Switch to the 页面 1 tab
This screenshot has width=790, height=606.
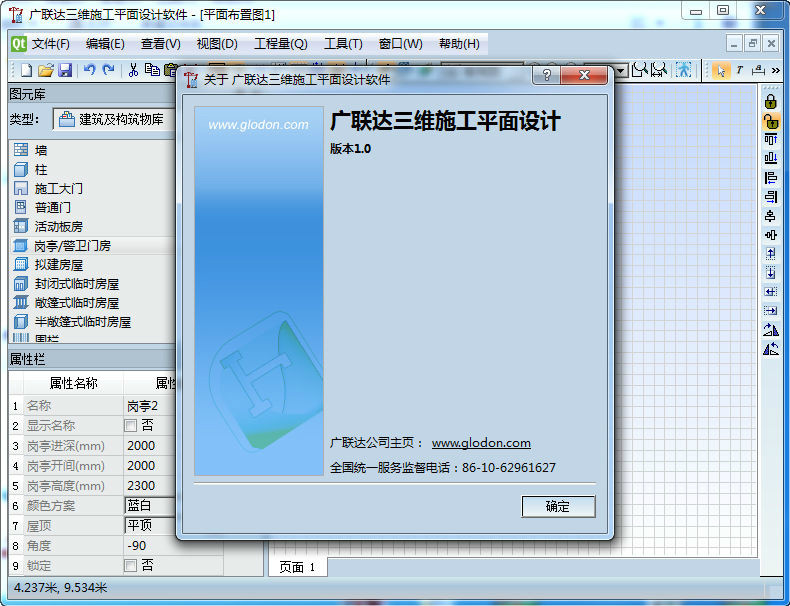[x=297, y=567]
